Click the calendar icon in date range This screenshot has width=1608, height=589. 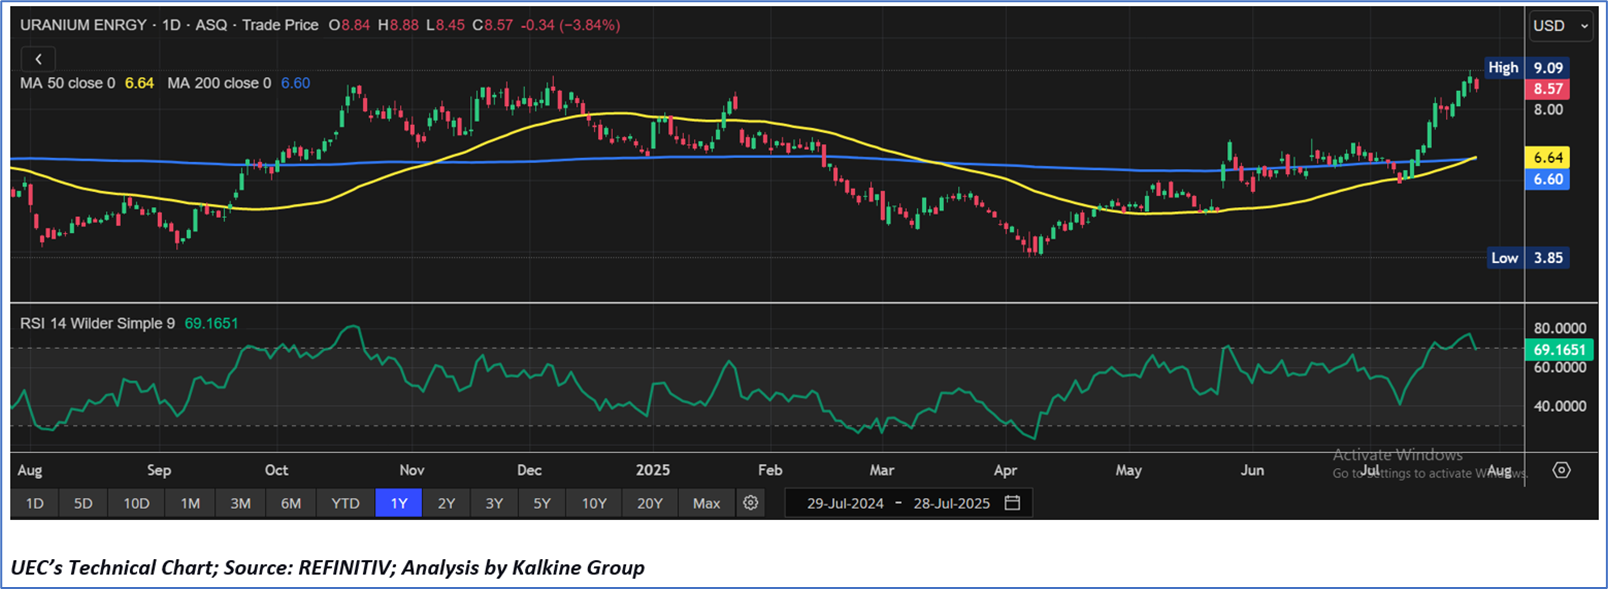pos(1012,503)
